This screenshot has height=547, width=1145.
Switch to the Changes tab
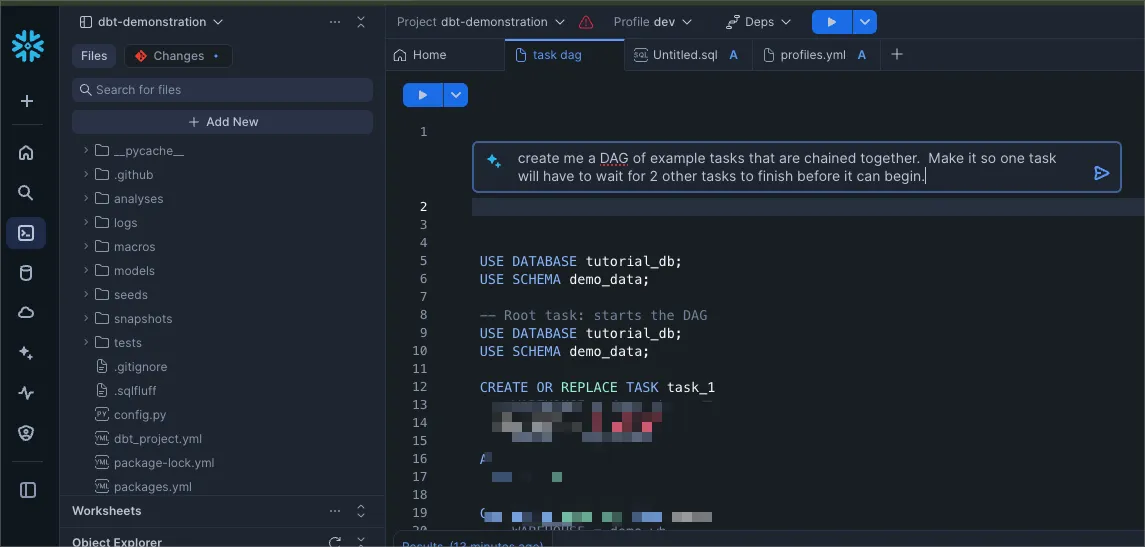178,56
